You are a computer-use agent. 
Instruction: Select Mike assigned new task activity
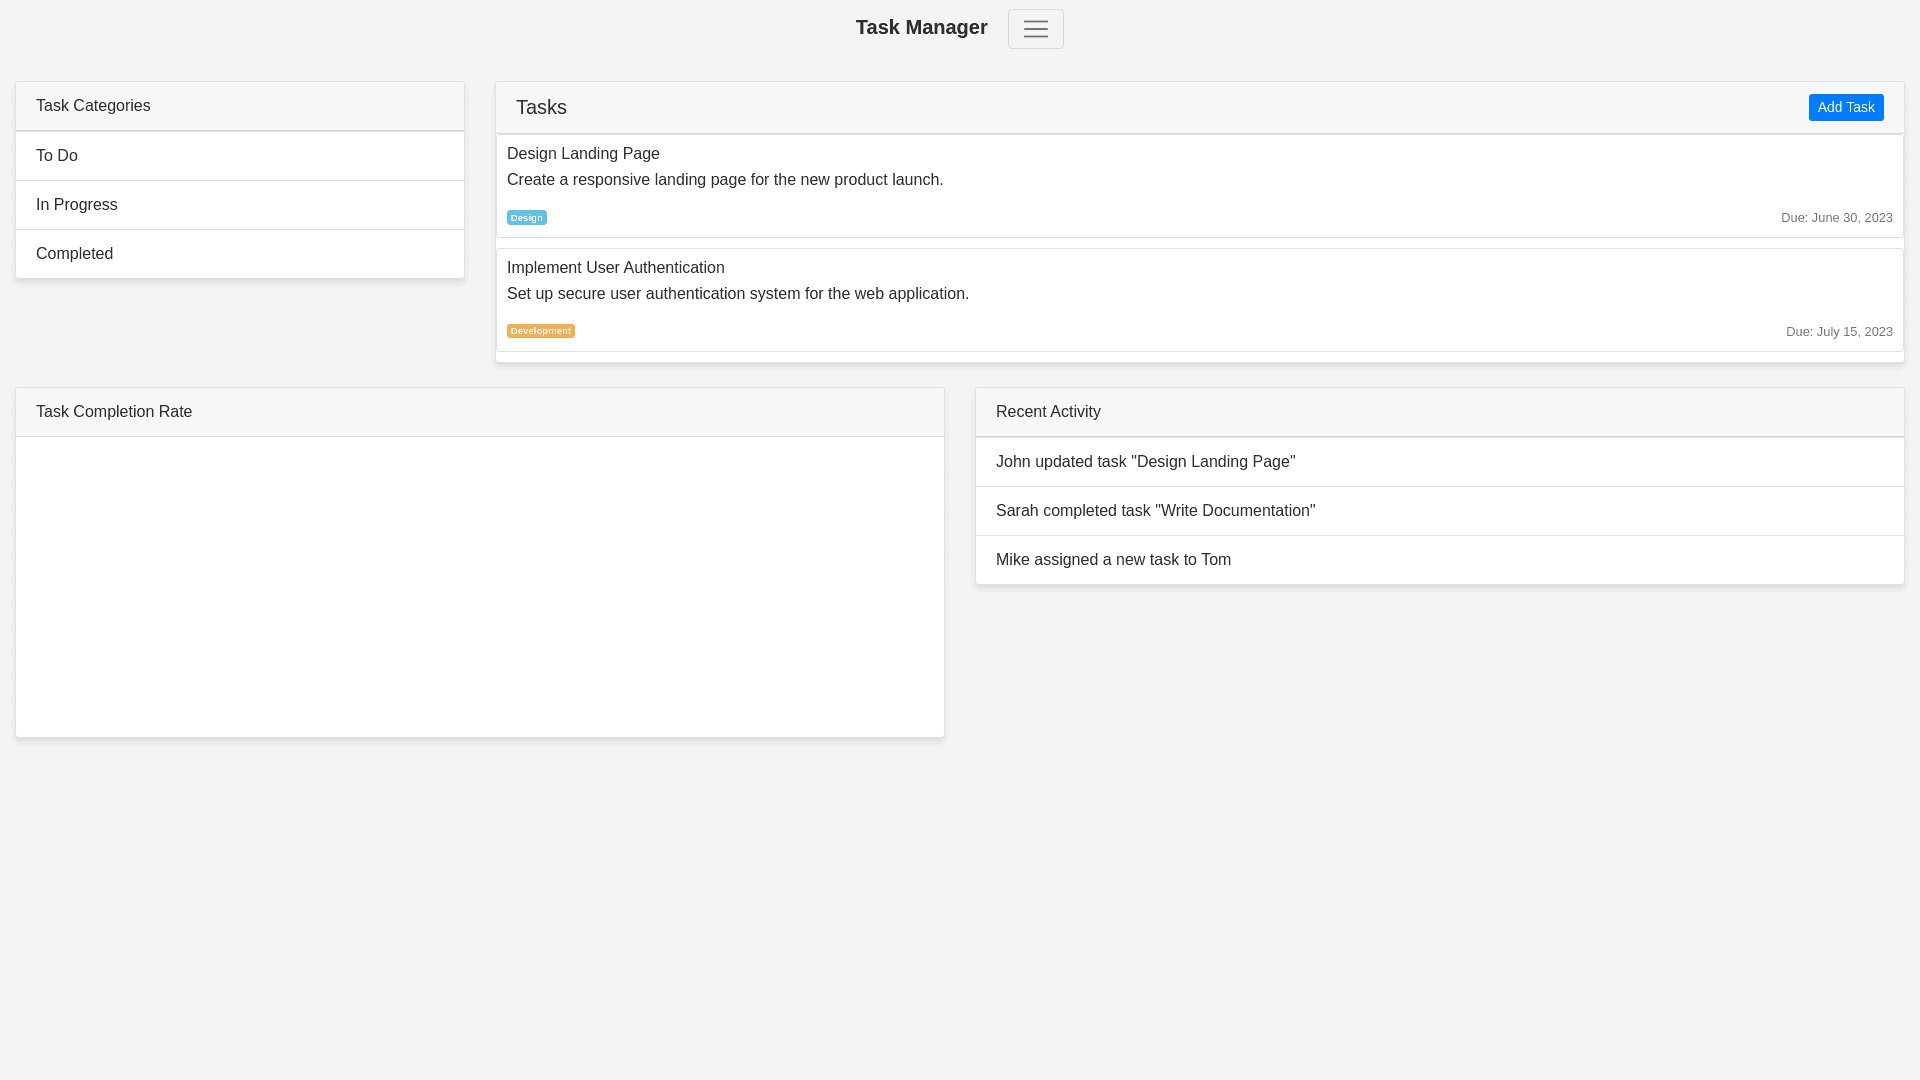[1113, 560]
